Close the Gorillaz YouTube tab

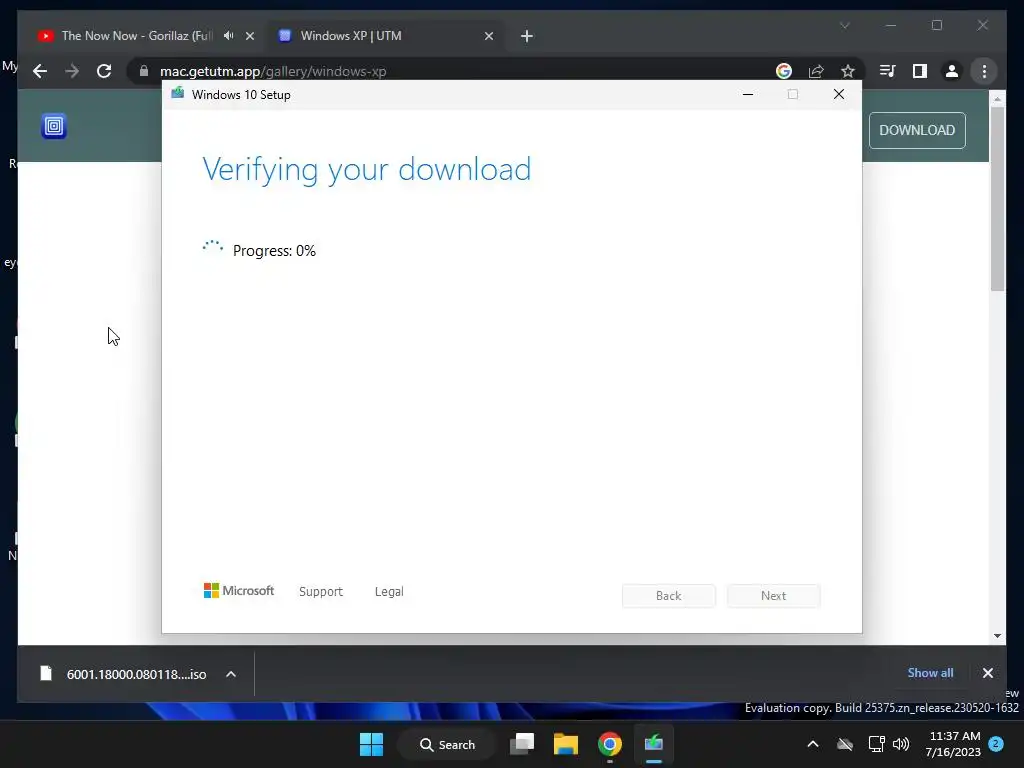249,36
